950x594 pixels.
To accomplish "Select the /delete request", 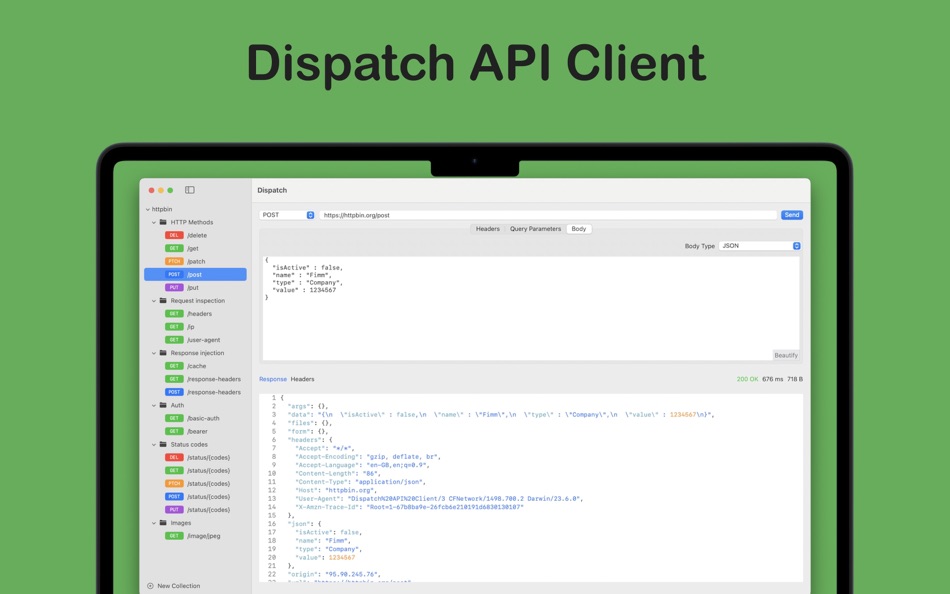I will [x=195, y=235].
